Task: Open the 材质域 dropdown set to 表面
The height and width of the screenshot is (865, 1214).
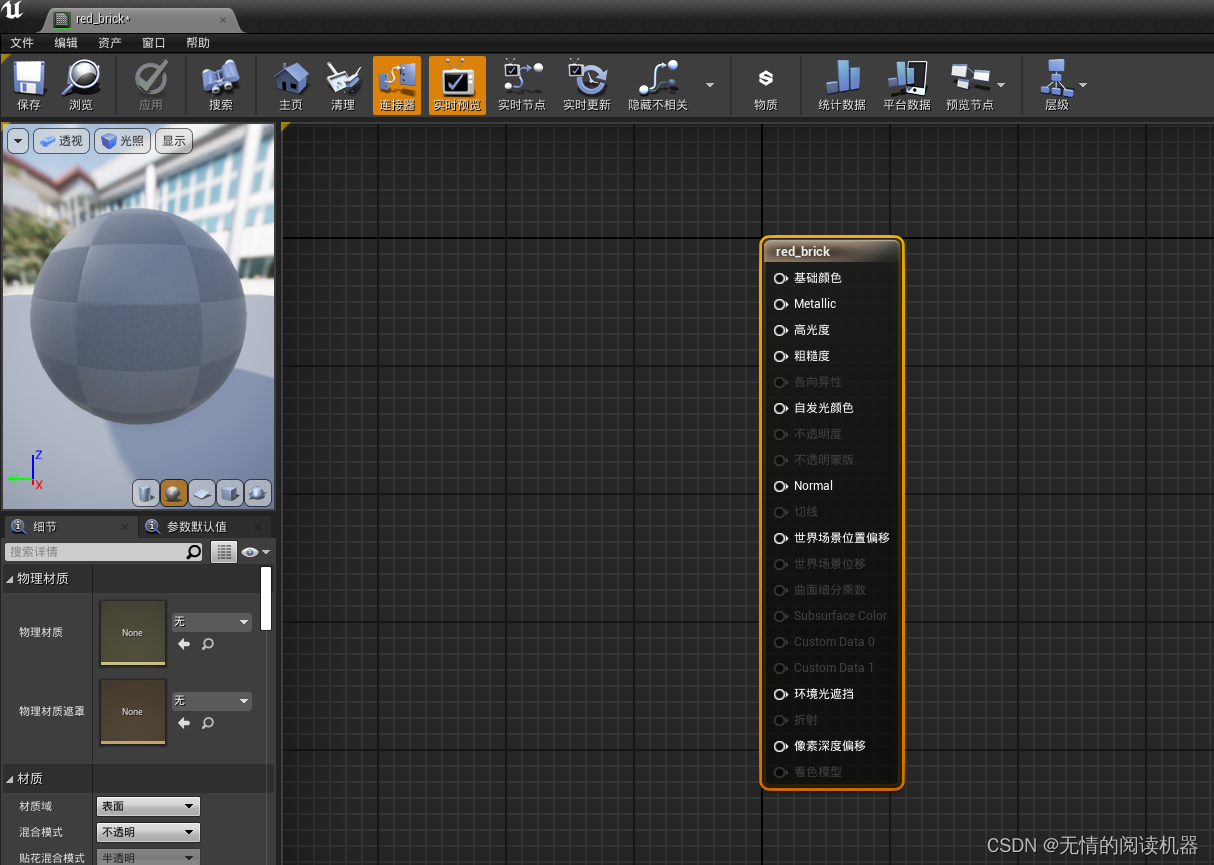Action: pos(148,806)
